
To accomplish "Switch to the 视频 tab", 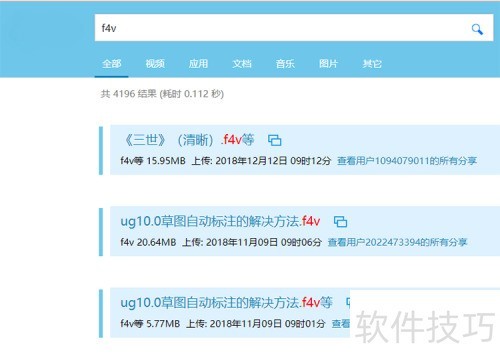I will 155,63.
